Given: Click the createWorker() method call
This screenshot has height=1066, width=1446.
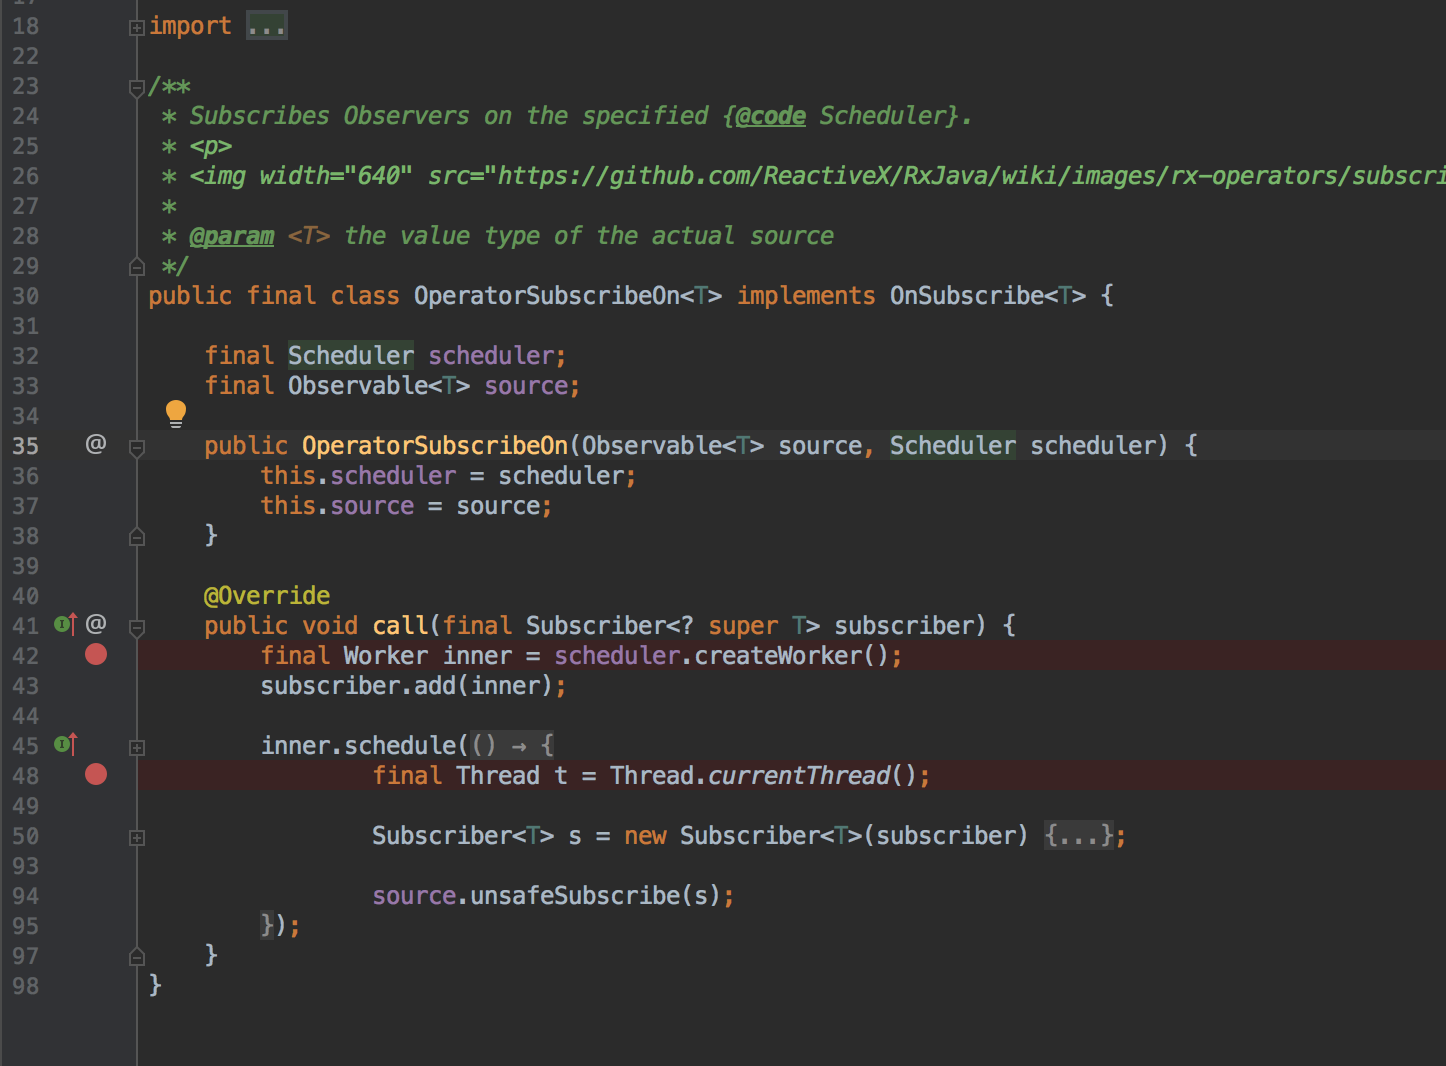Looking at the screenshot, I should (791, 656).
